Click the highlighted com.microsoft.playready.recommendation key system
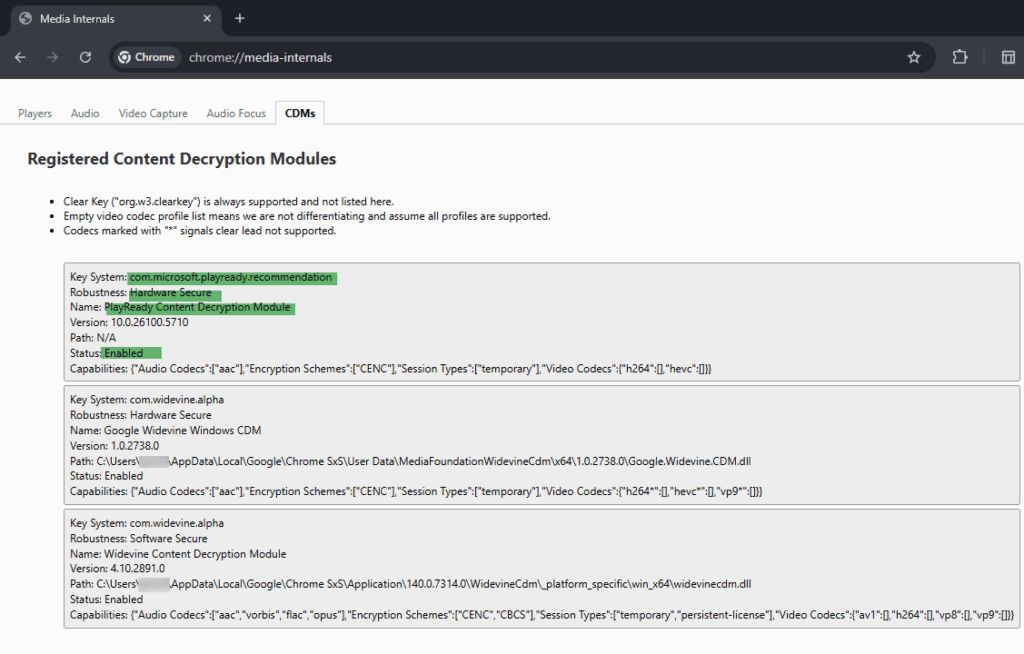 pos(231,277)
